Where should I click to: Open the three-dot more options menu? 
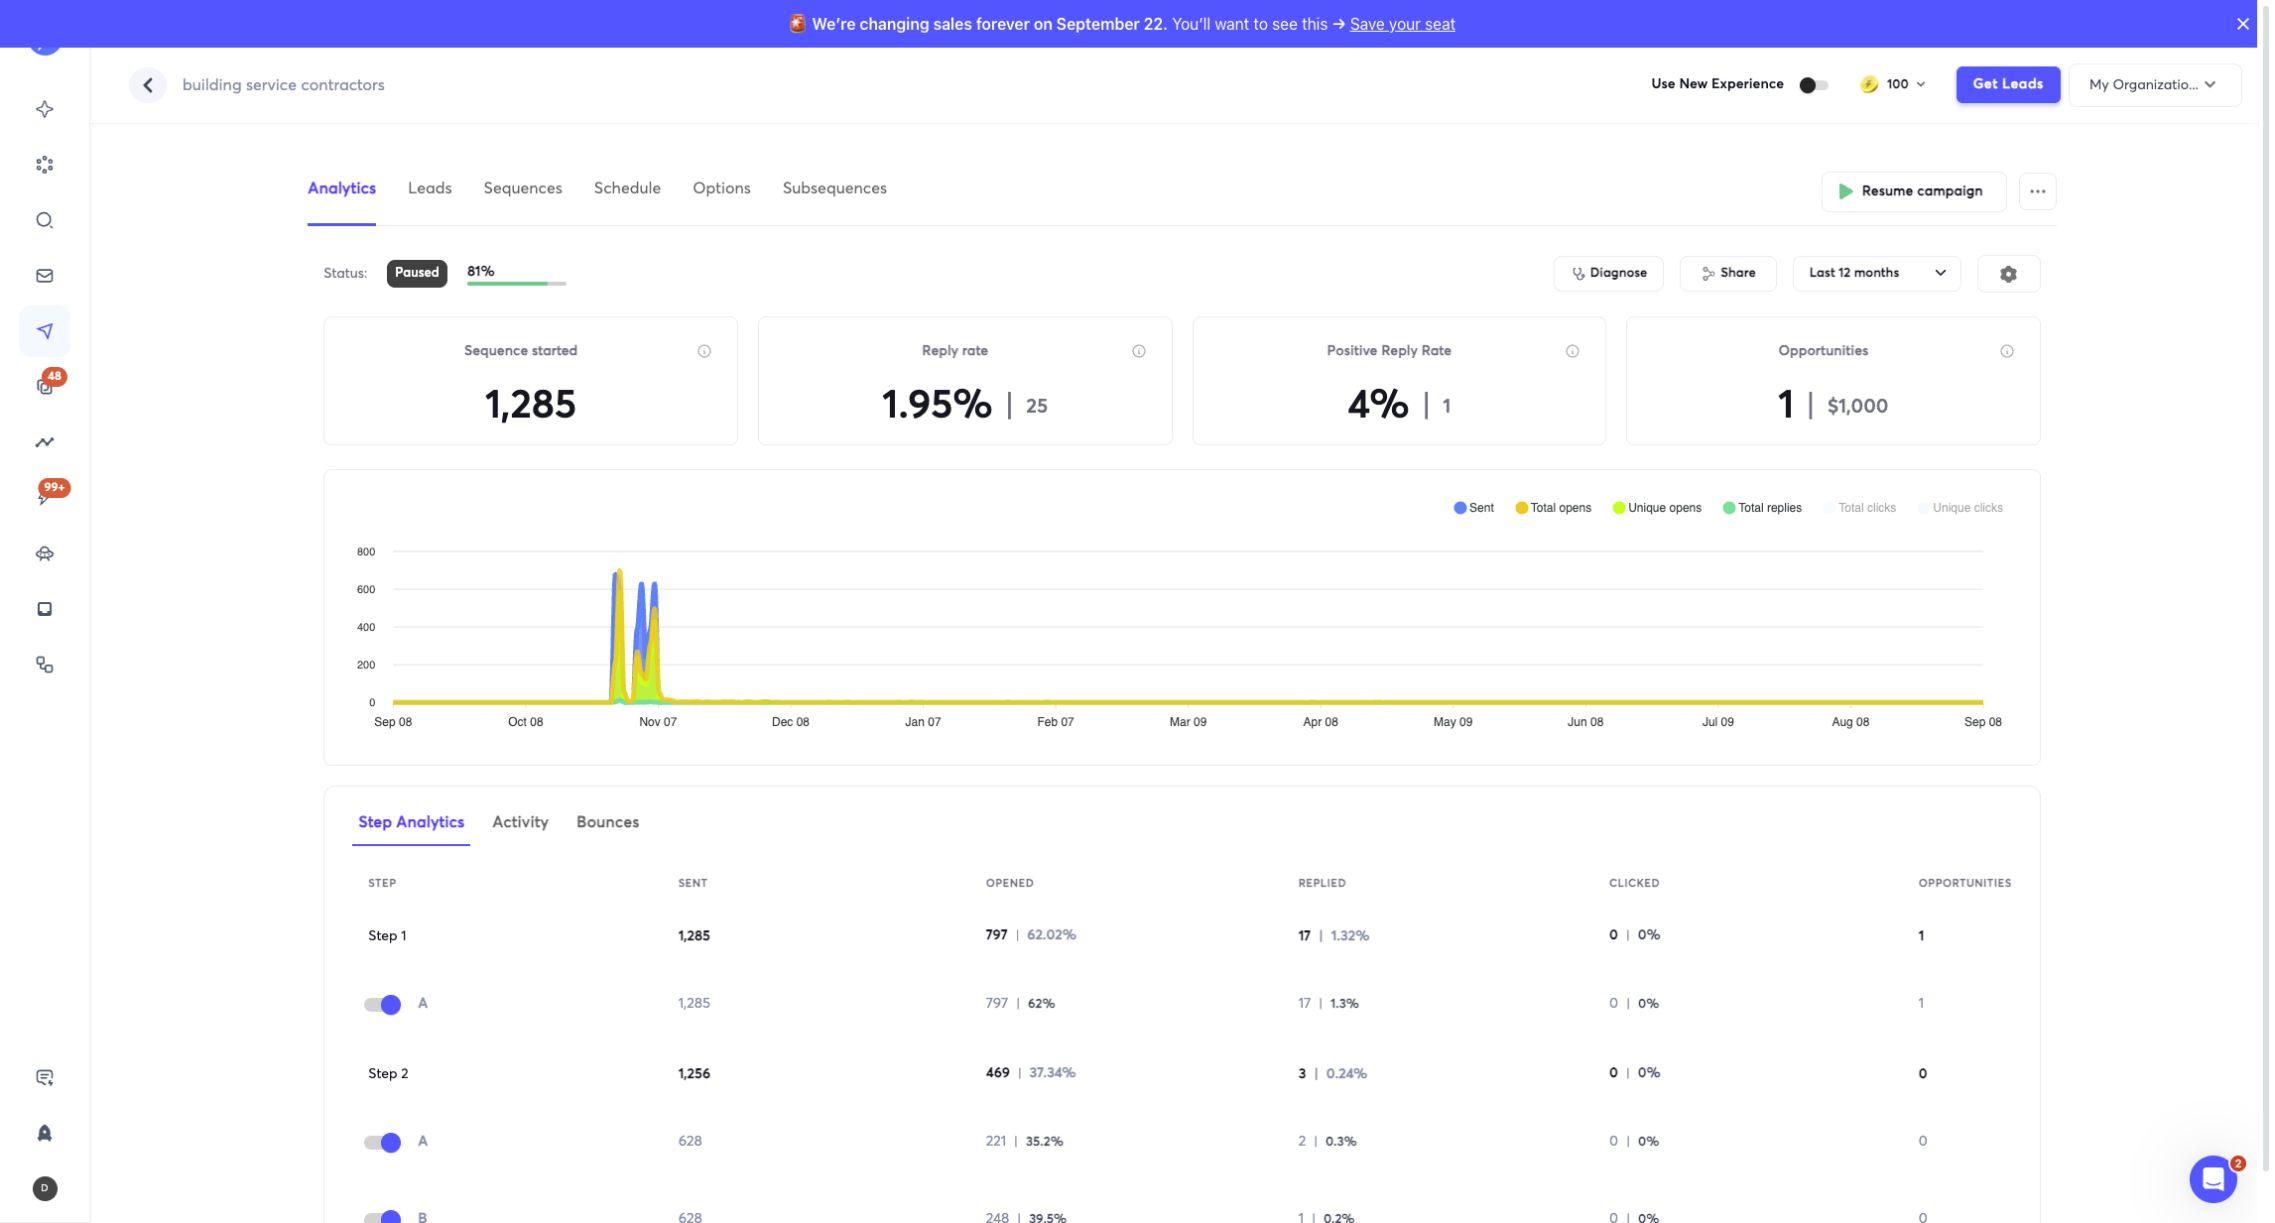2037,191
